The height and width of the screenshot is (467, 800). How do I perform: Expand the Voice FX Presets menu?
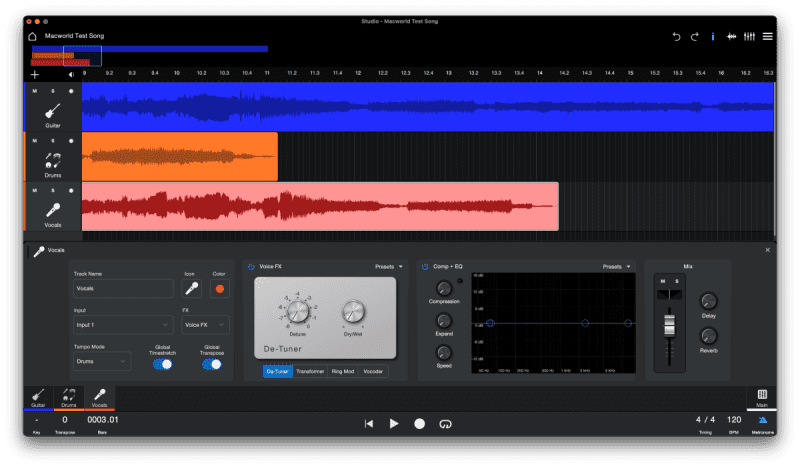[389, 267]
